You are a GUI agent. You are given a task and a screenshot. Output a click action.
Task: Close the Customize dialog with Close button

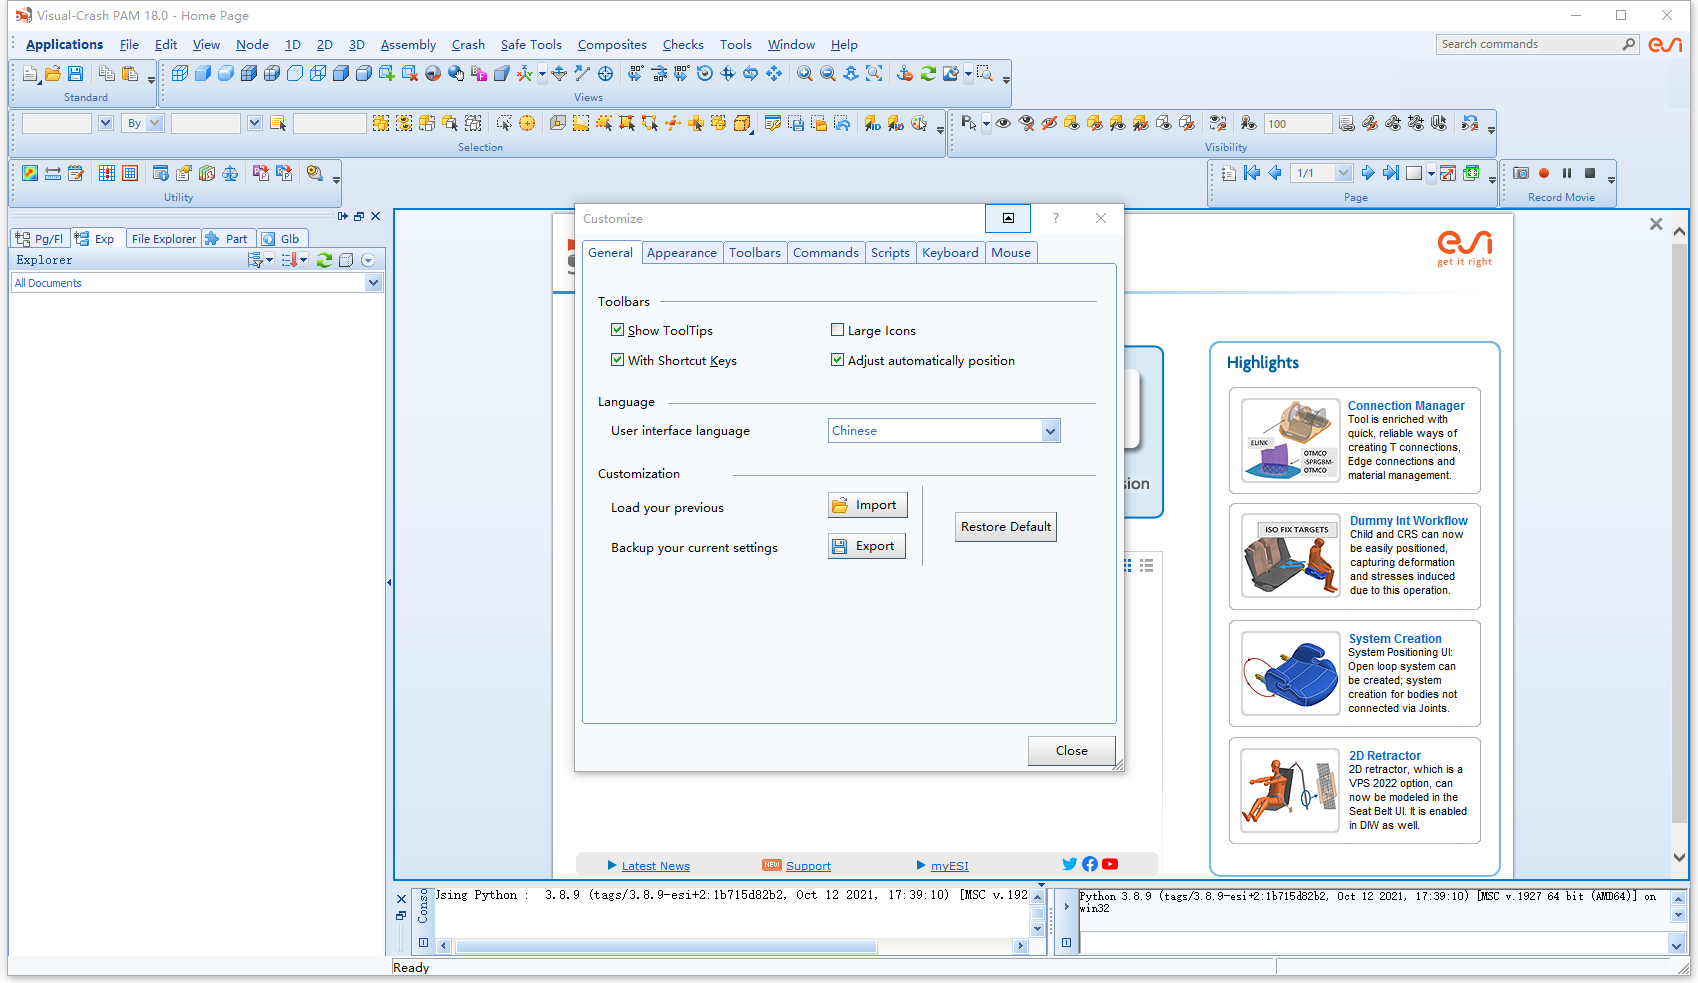click(x=1072, y=751)
